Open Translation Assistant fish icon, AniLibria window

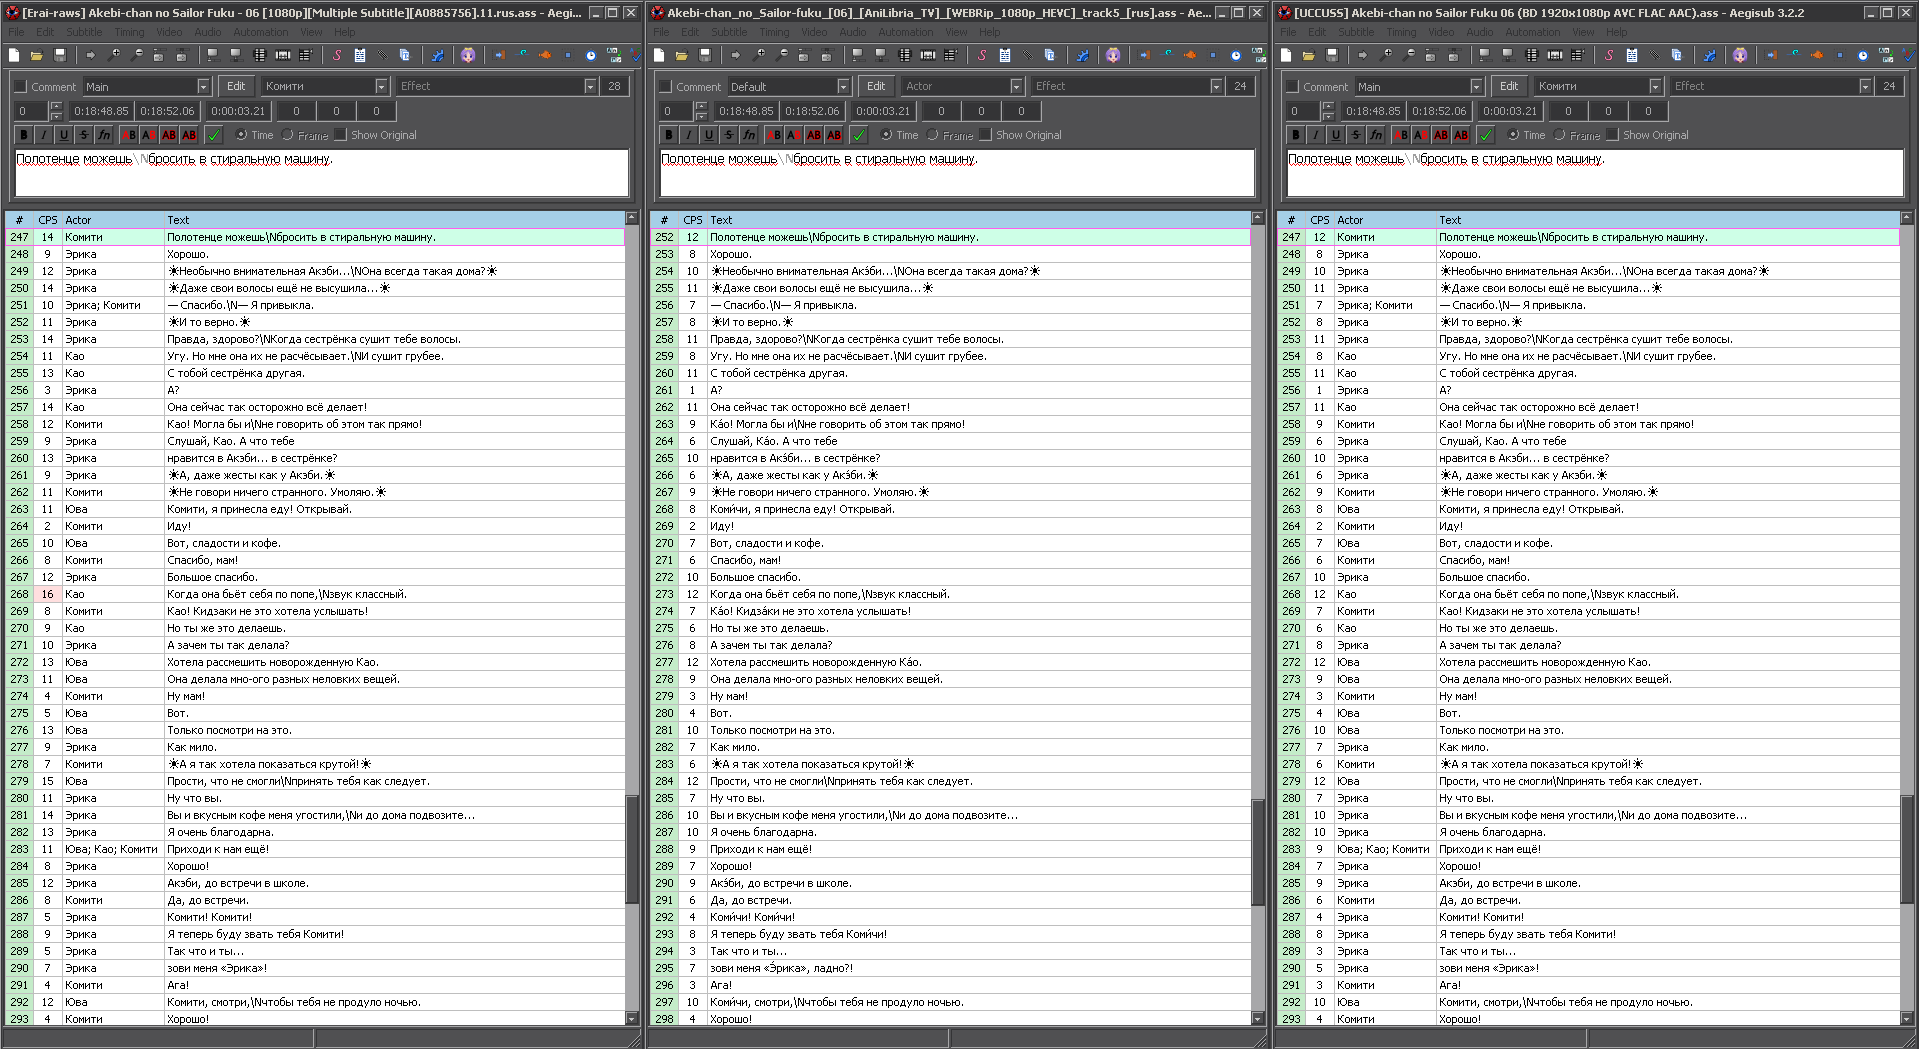click(1190, 55)
